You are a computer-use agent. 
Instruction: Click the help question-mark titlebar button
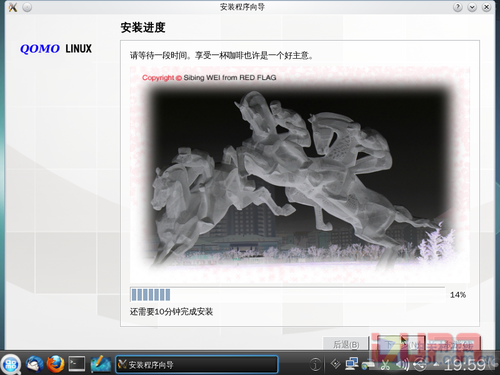click(458, 7)
